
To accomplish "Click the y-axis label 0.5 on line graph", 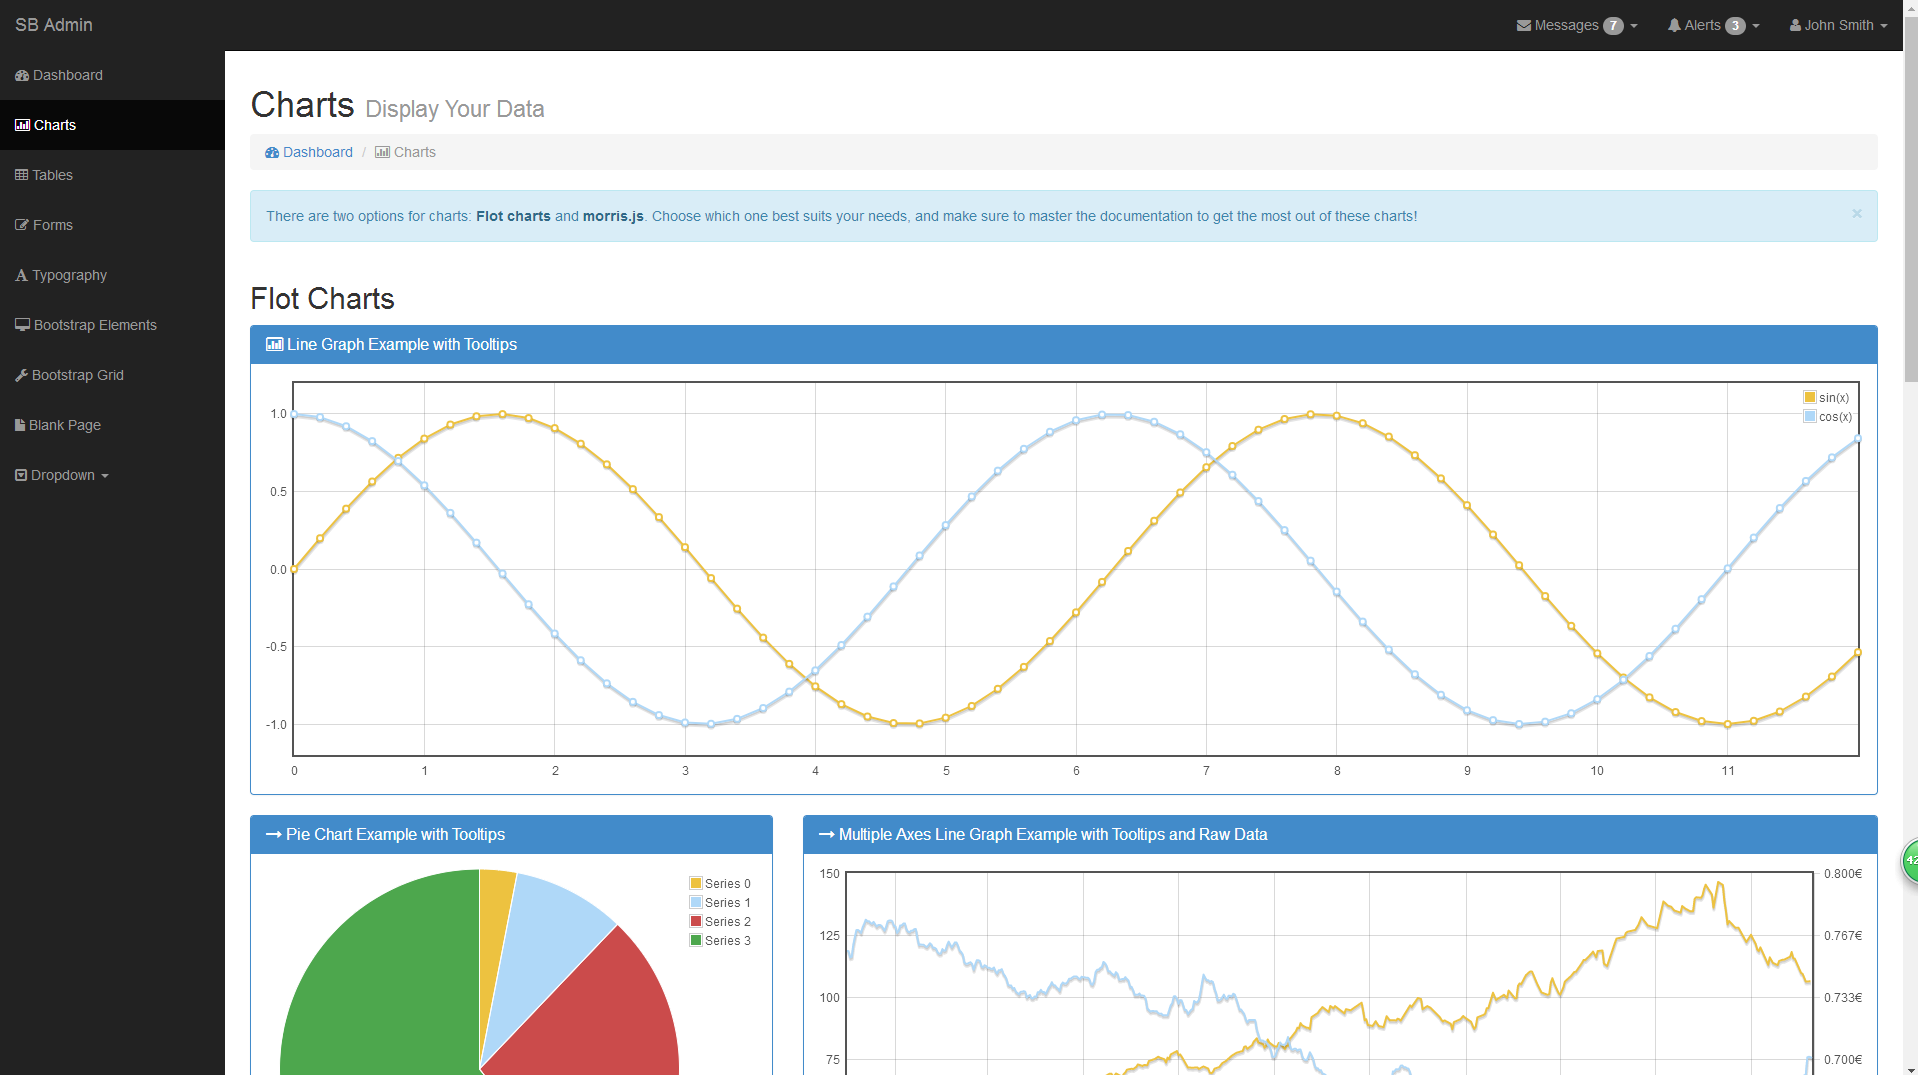I will (278, 492).
